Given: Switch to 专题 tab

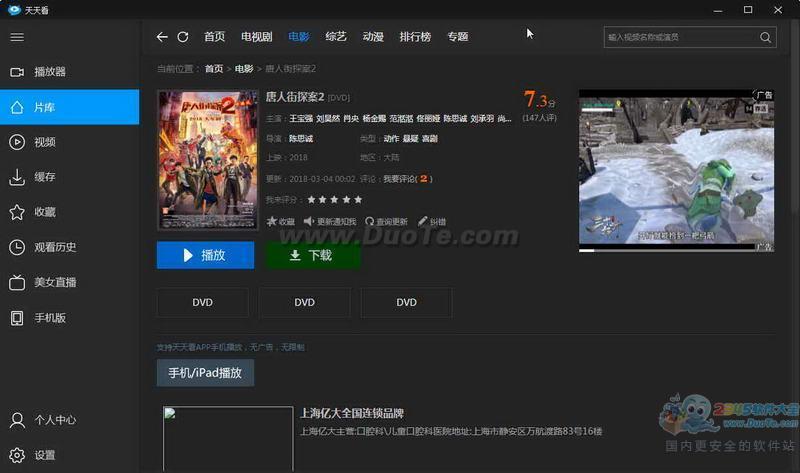Looking at the screenshot, I should (458, 37).
